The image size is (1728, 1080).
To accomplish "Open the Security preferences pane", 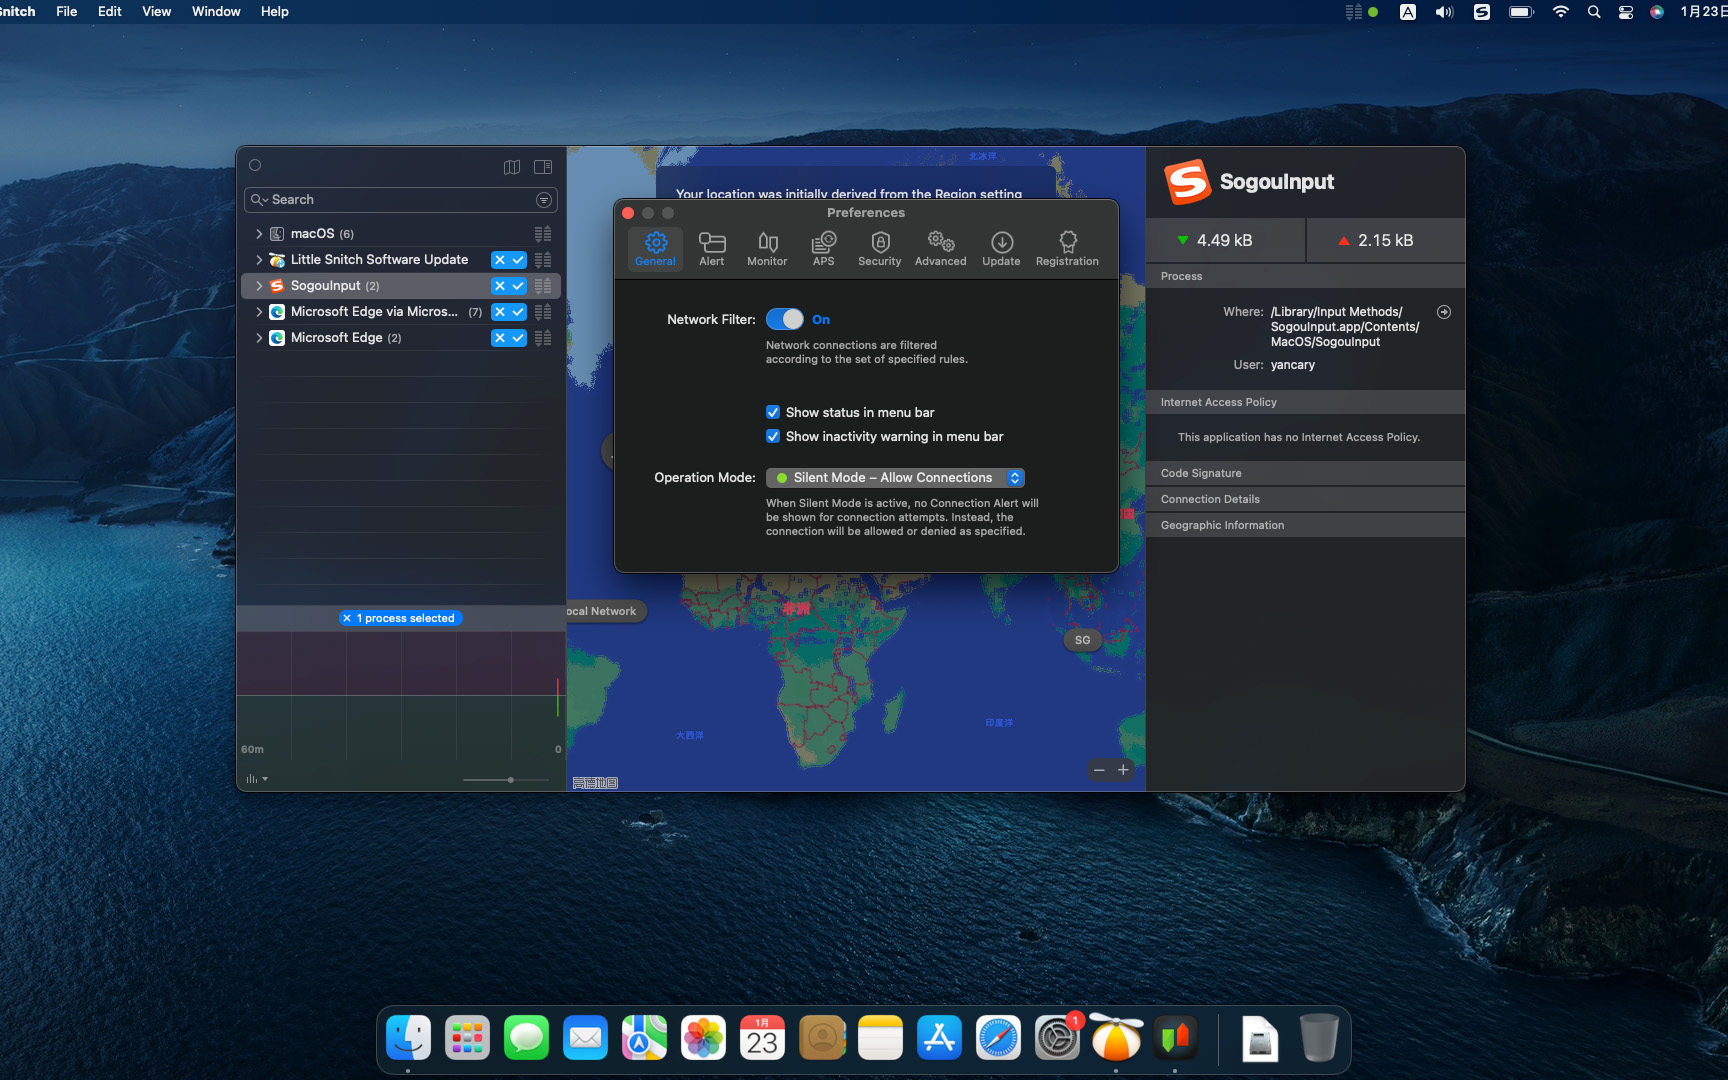I will coord(879,248).
